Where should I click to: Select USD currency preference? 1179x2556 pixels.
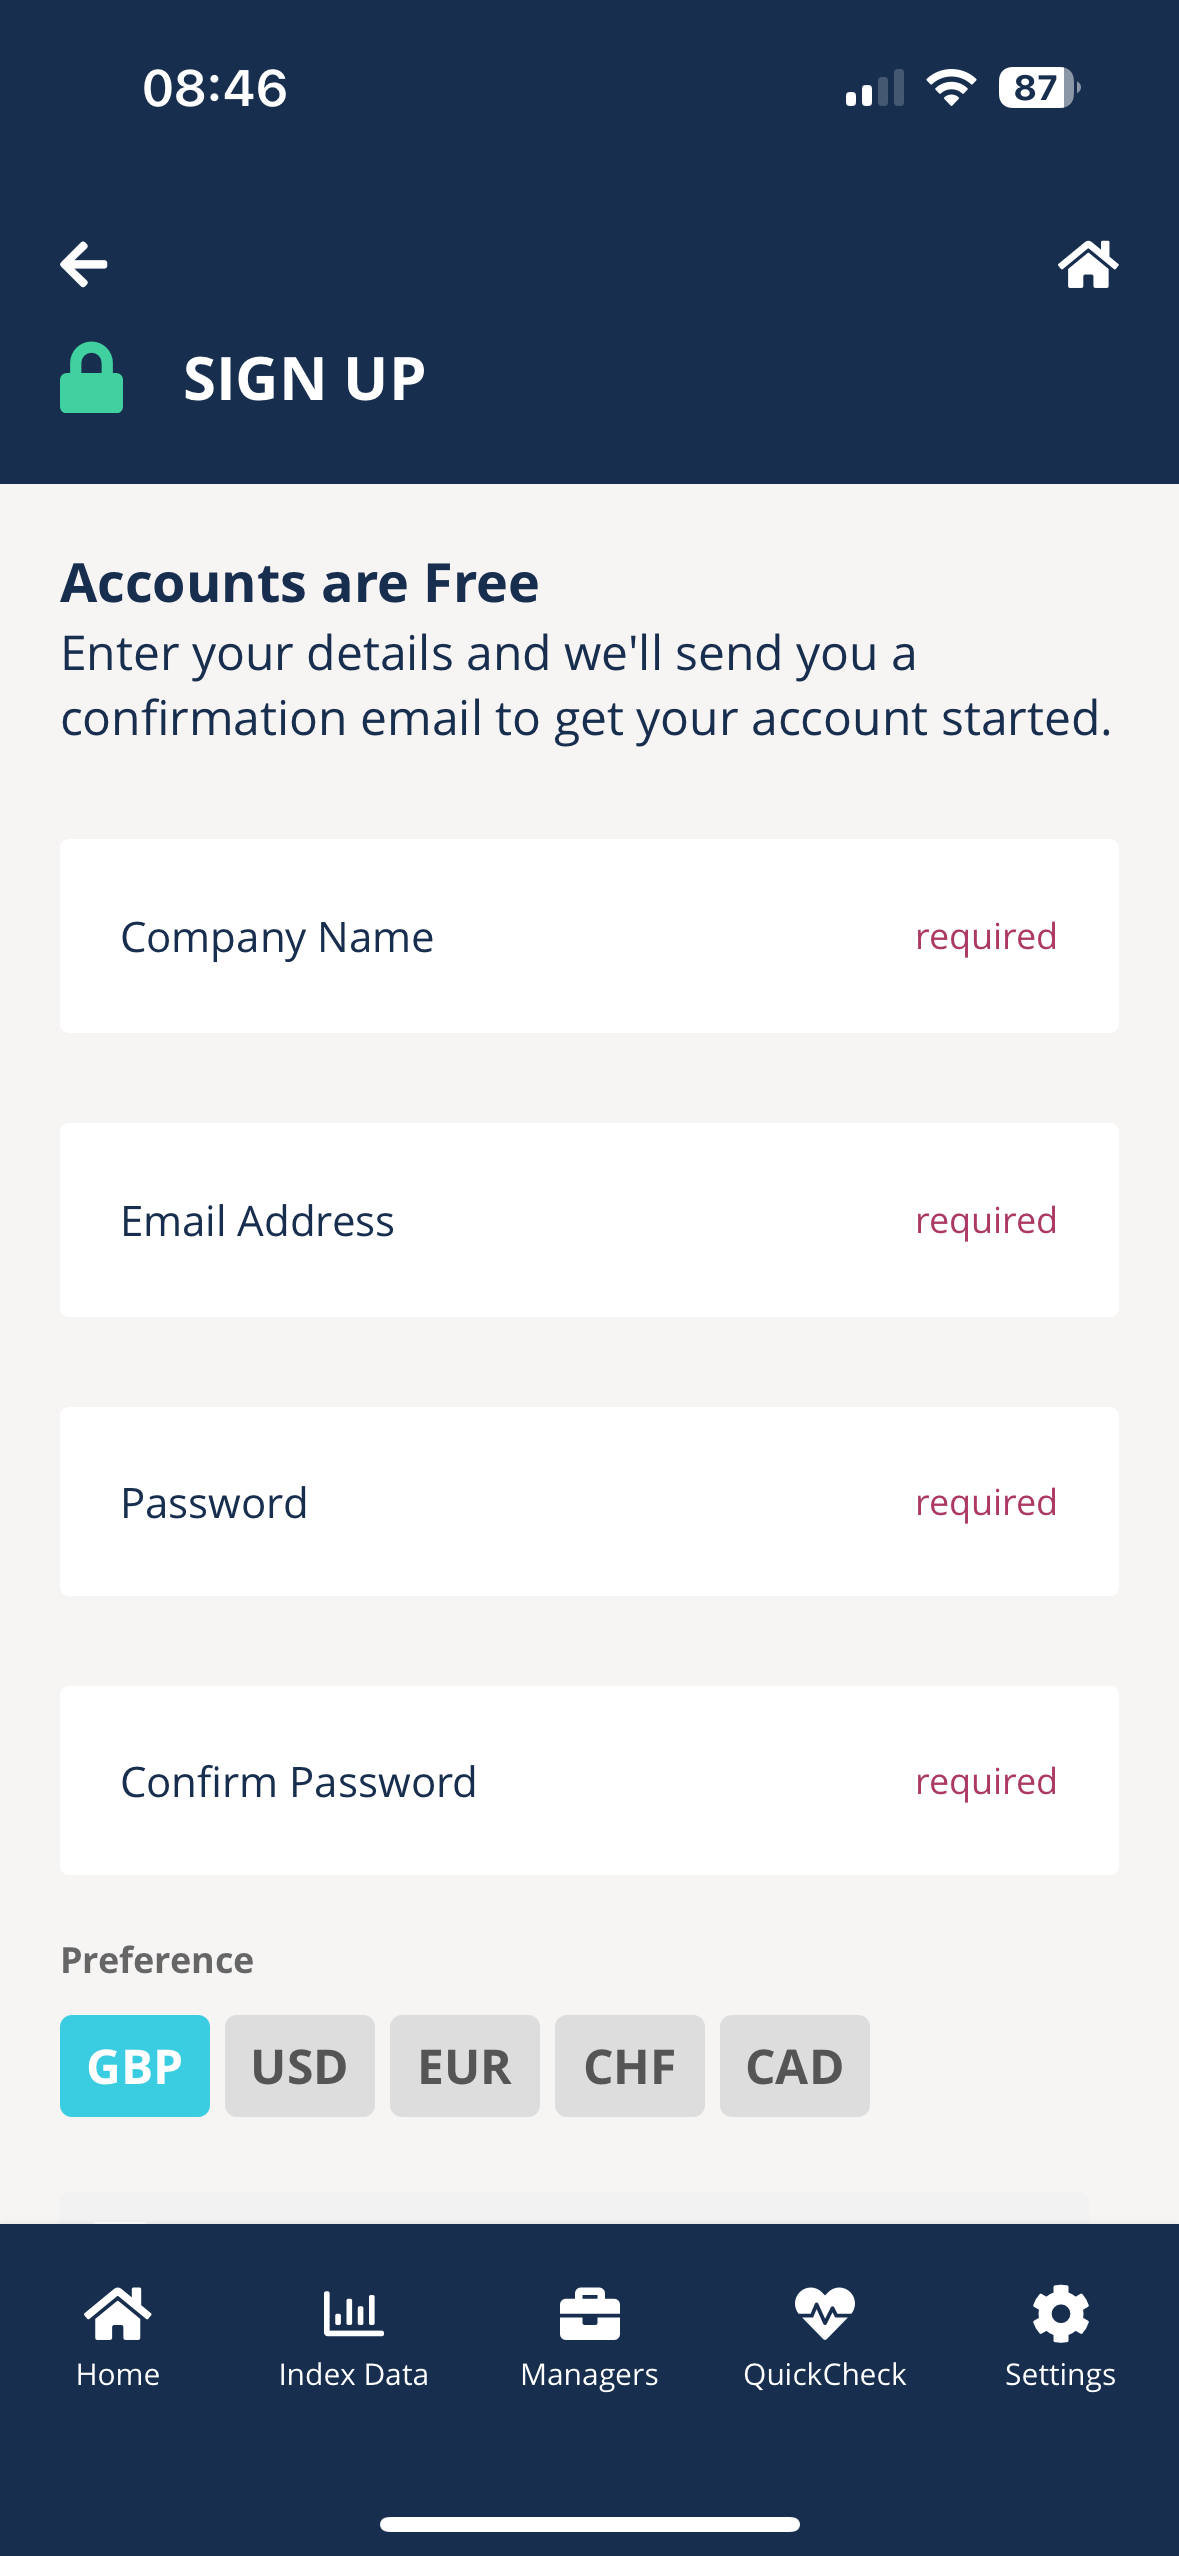pyautogui.click(x=300, y=2066)
